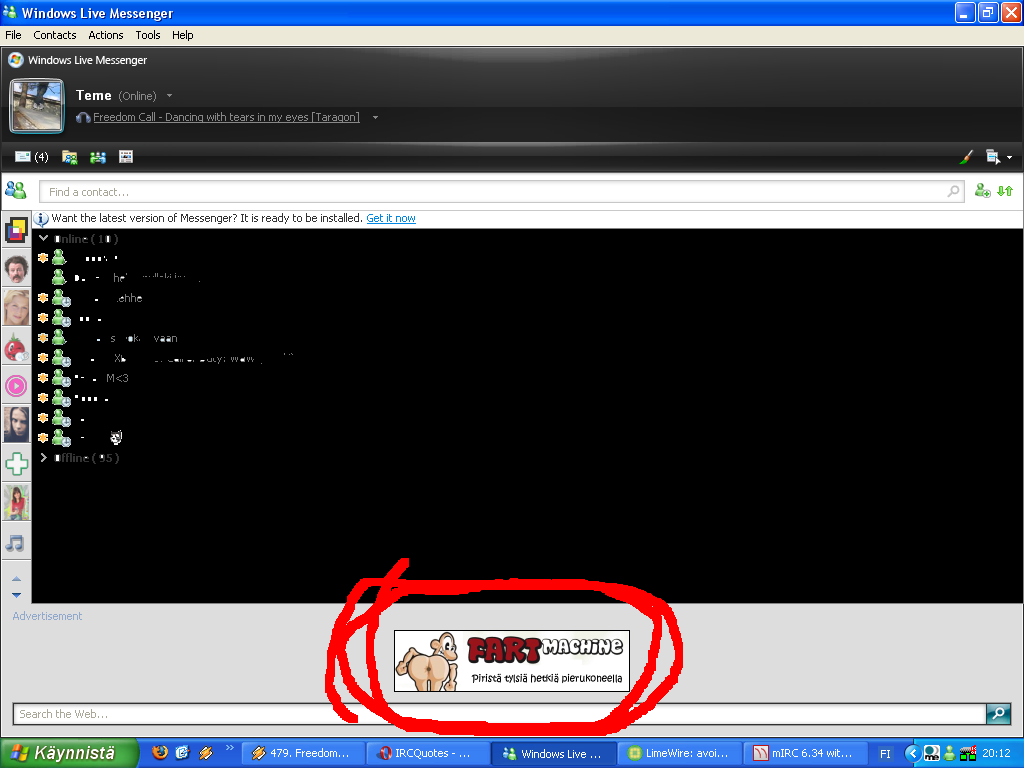Expand the Offline contacts group
The width and height of the screenshot is (1024, 768).
tap(43, 458)
